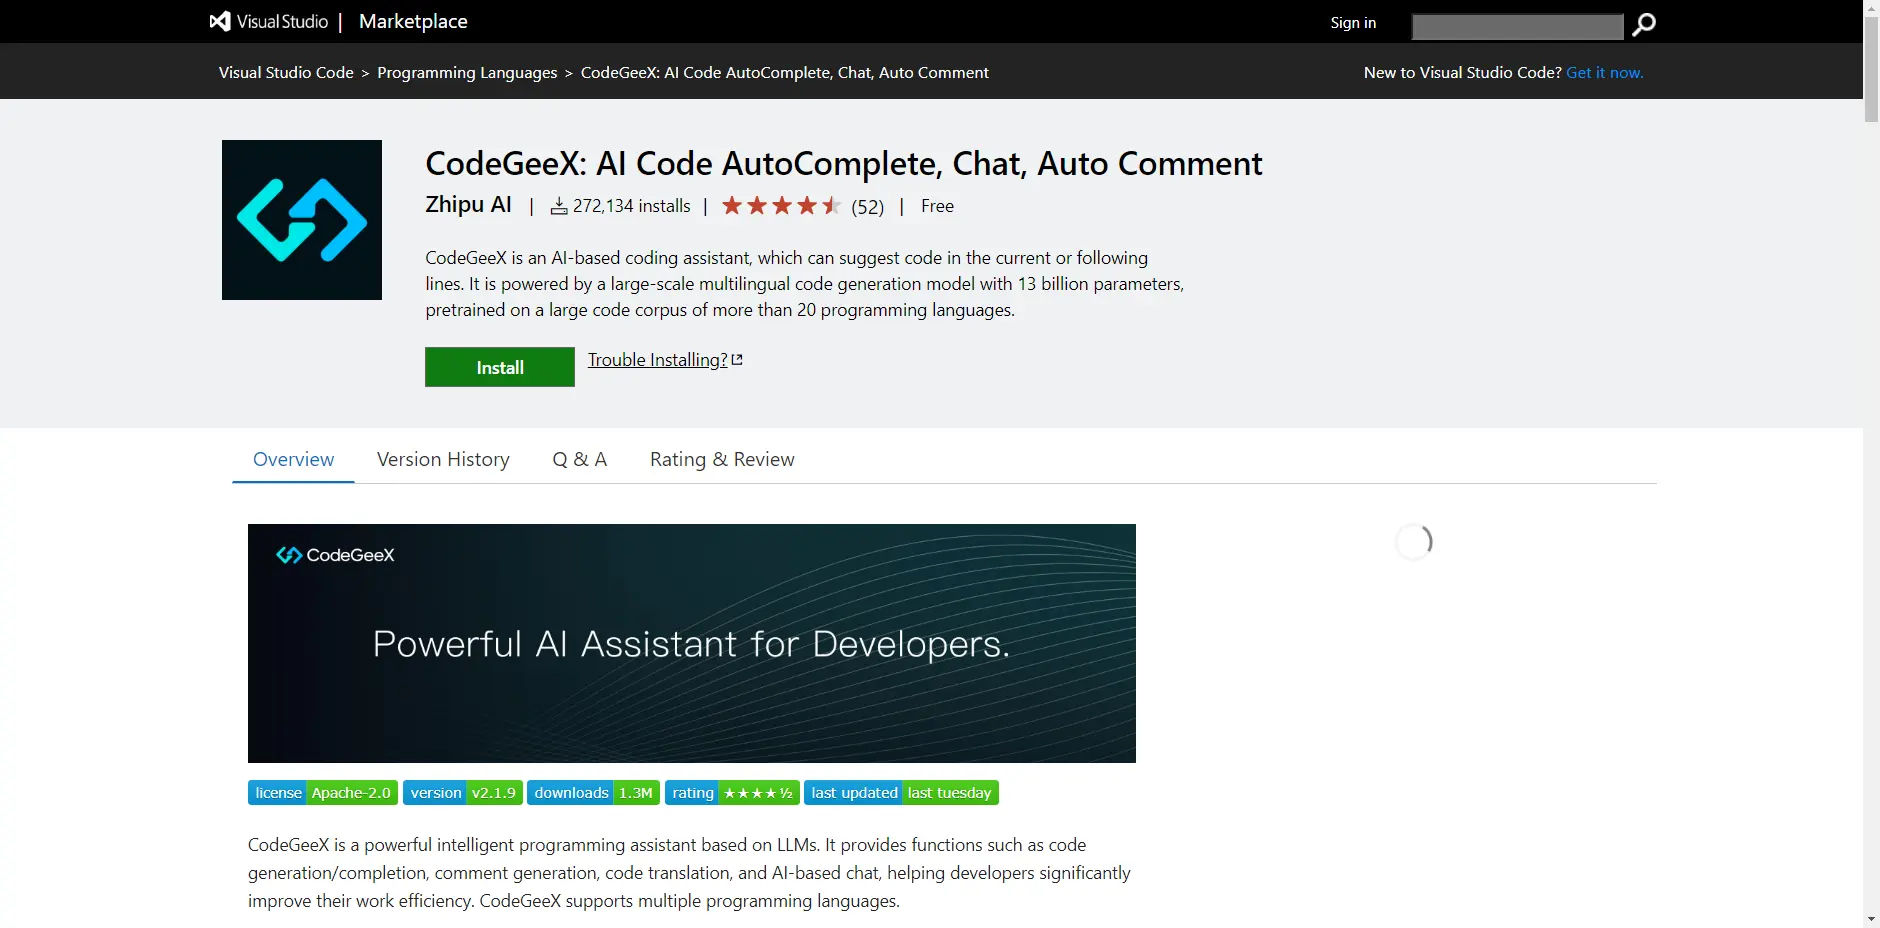1880x928 pixels.
Task: Switch to the Q & A tab
Action: tap(580, 460)
